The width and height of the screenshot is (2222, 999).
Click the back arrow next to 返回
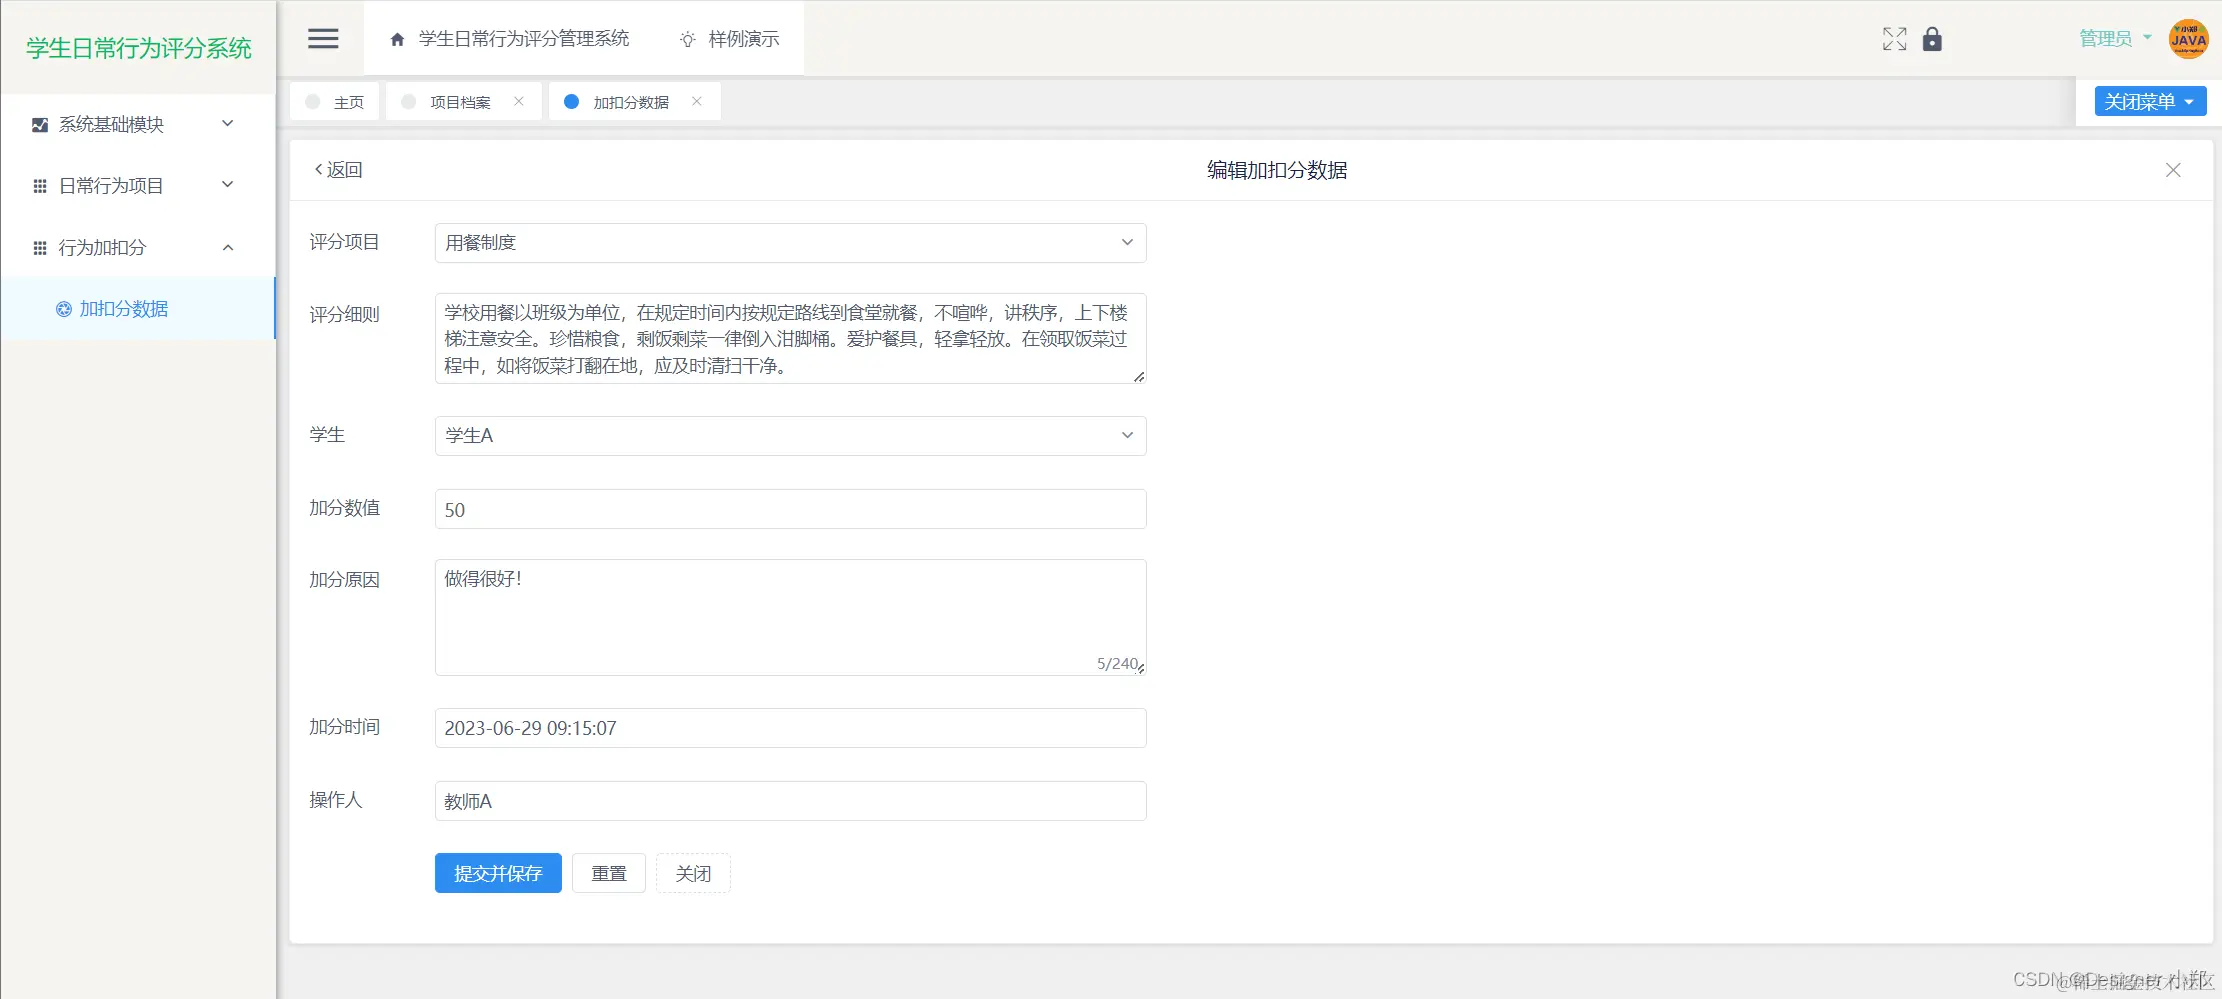coord(319,169)
